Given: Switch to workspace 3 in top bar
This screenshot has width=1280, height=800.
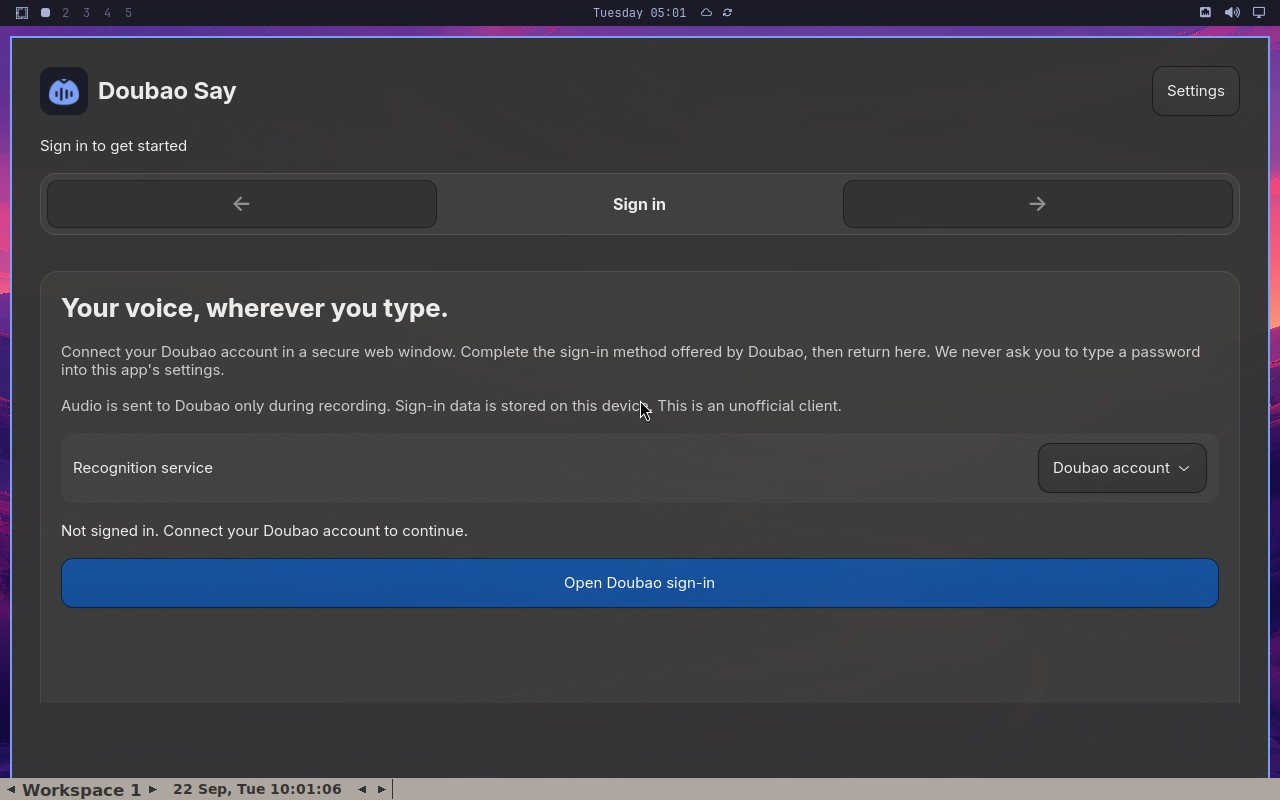Looking at the screenshot, I should pyautogui.click(x=86, y=13).
